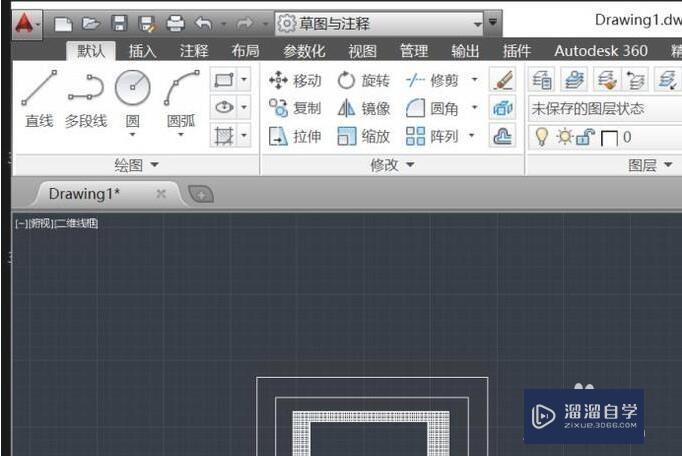Toggle layer 0 on/off lightbulb
This screenshot has width=682, height=456.
point(542,137)
